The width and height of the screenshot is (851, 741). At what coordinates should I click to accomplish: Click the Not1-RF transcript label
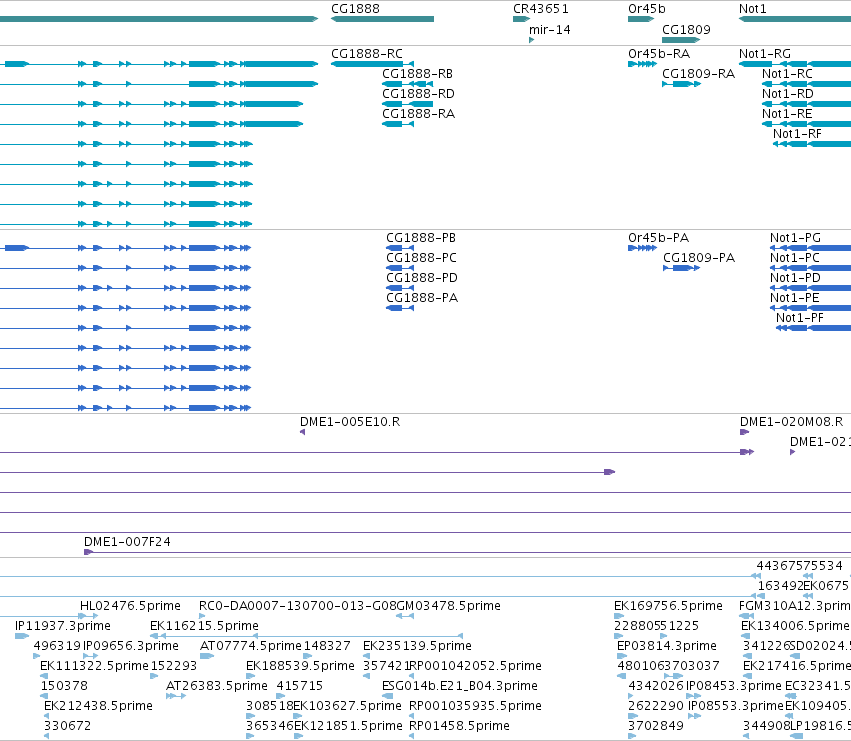(797, 134)
